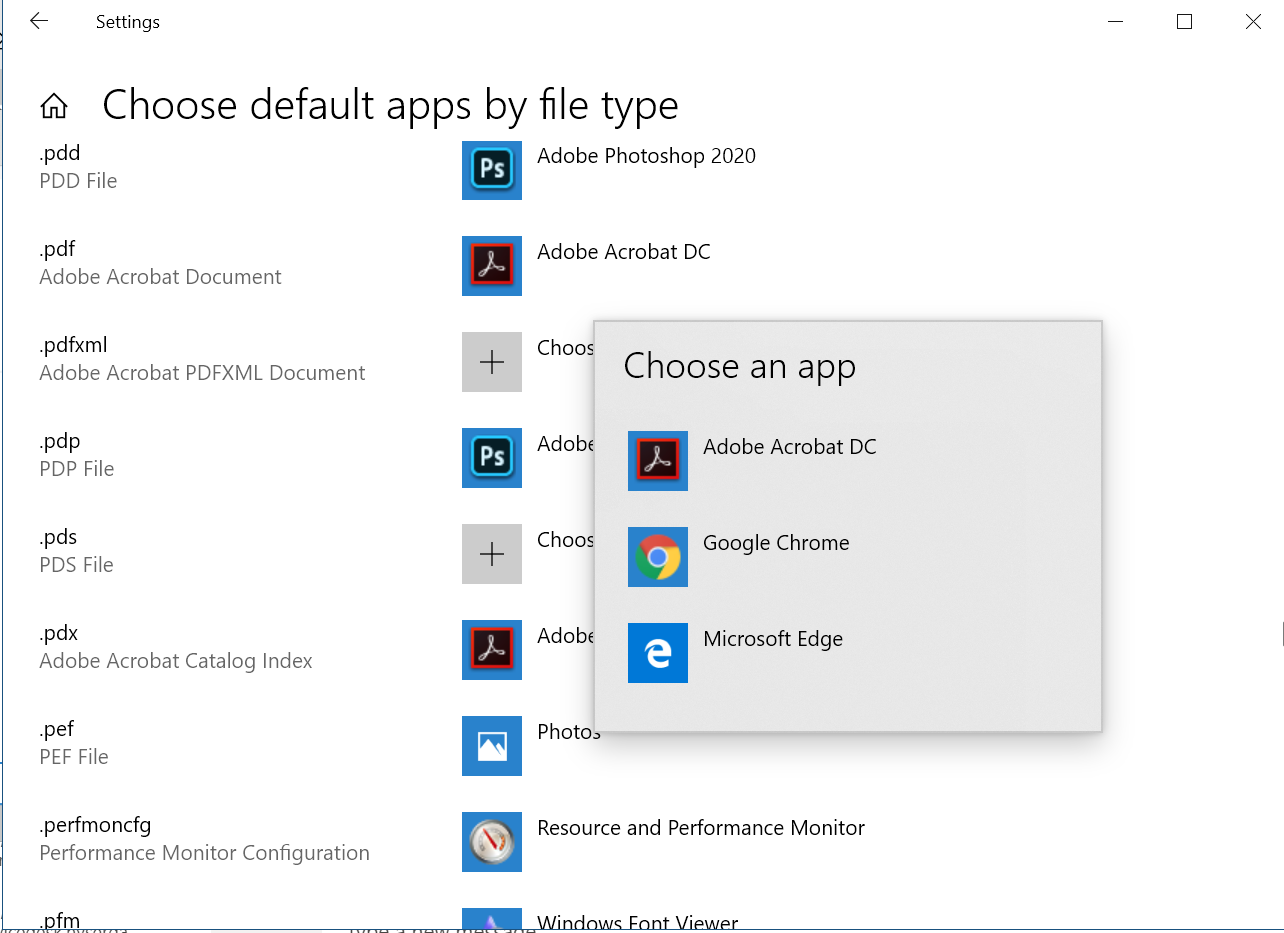Image resolution: width=1284 pixels, height=933 pixels.
Task: Click the Settings window title text
Action: tap(128, 22)
